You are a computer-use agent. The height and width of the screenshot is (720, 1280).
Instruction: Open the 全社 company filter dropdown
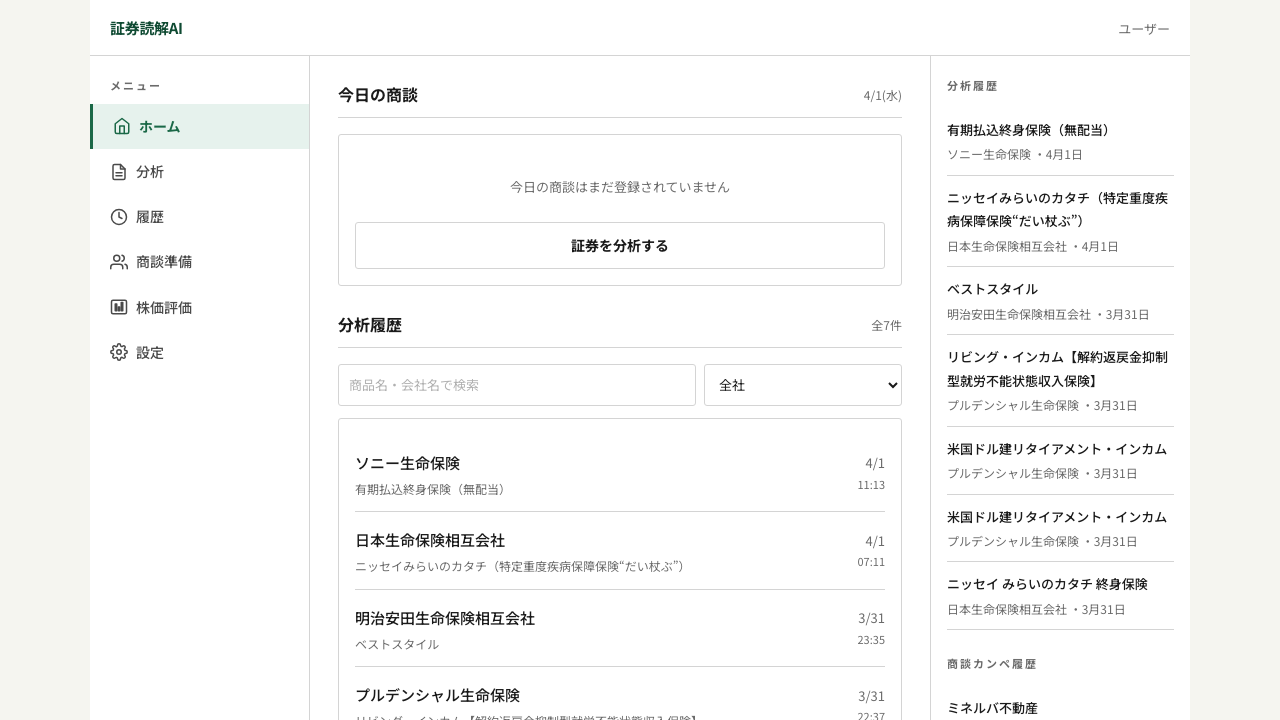click(x=803, y=385)
